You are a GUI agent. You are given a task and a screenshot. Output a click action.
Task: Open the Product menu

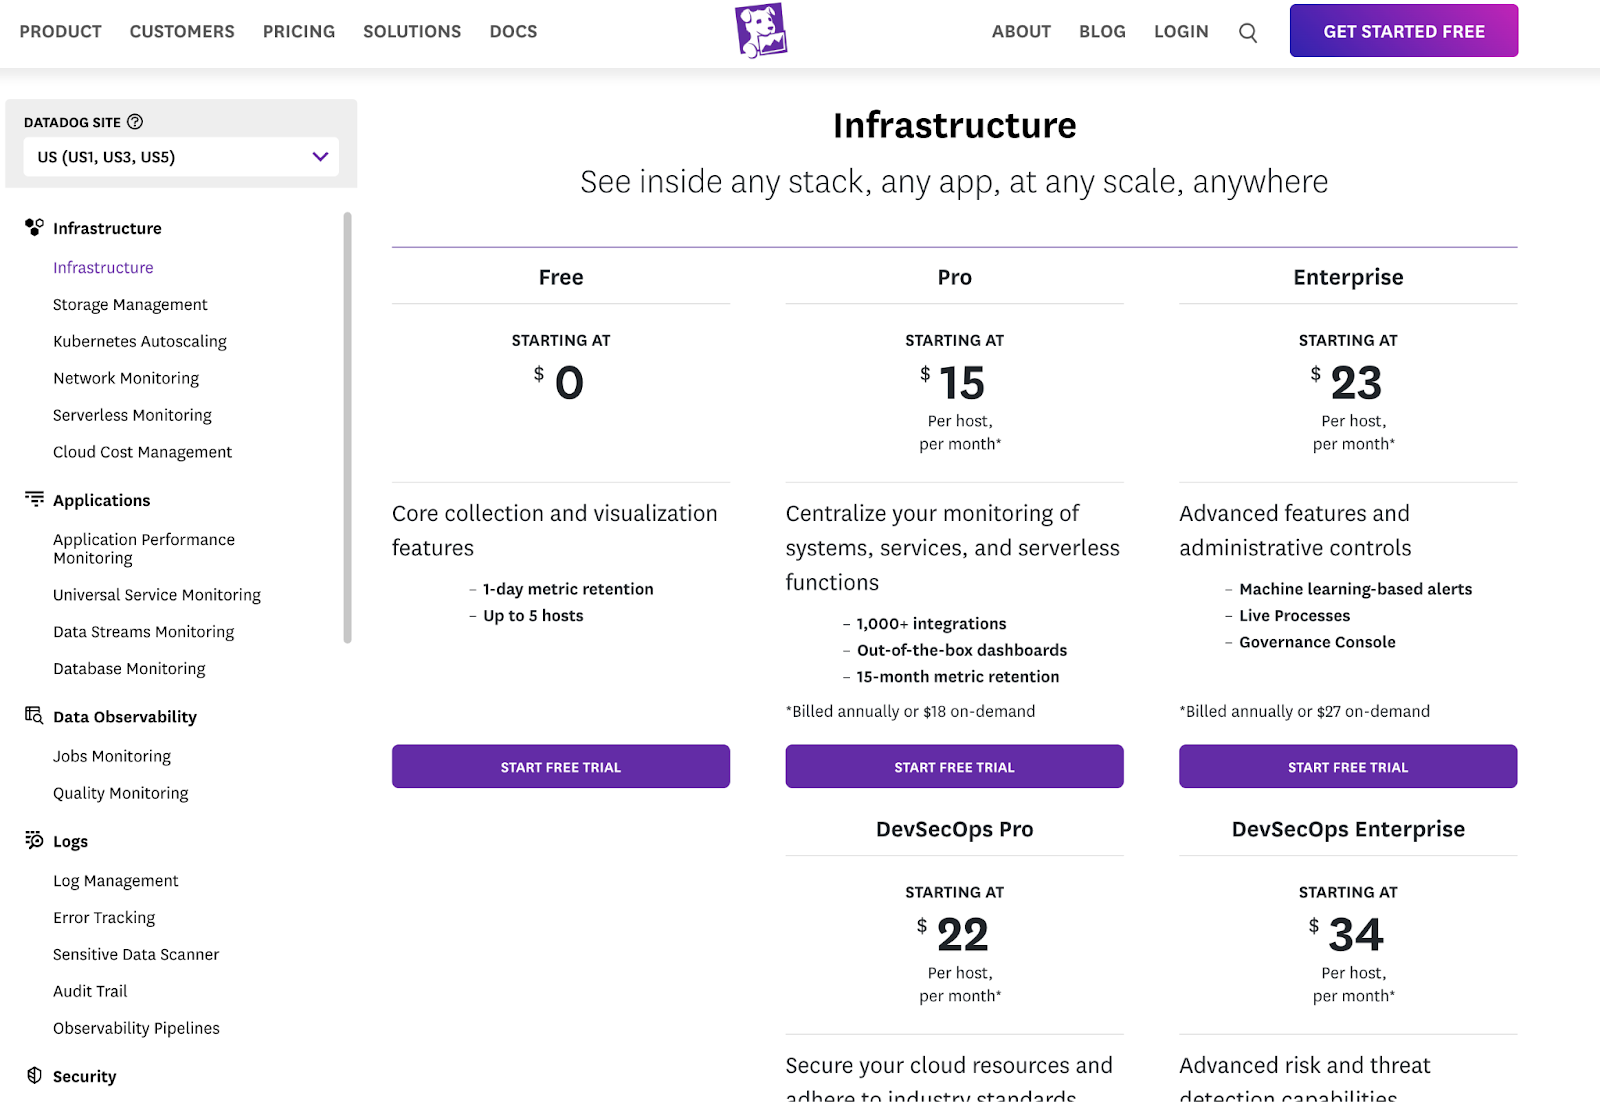(61, 31)
